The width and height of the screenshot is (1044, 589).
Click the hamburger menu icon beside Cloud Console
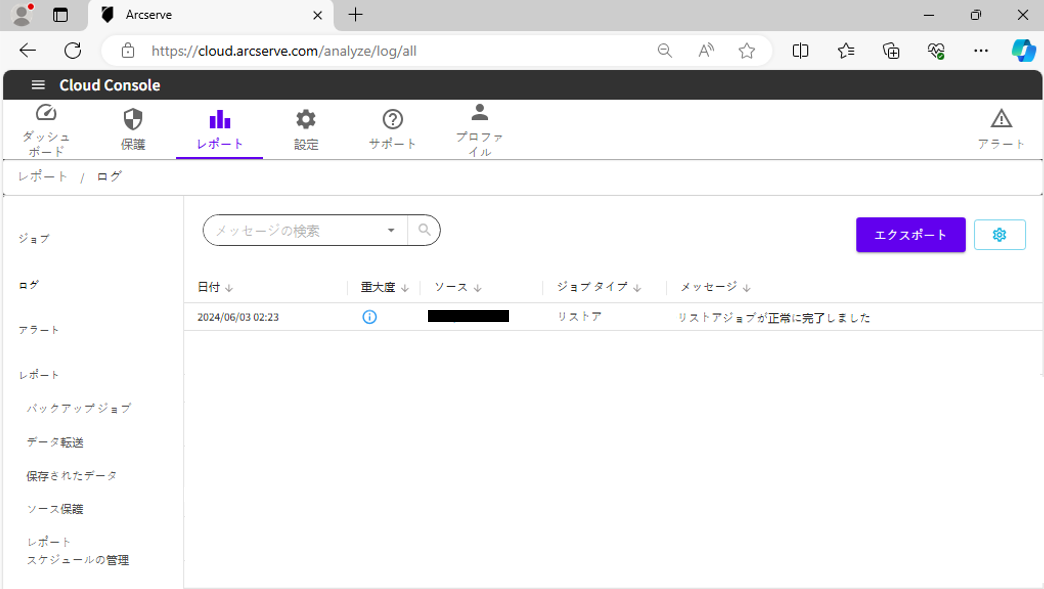click(38, 85)
